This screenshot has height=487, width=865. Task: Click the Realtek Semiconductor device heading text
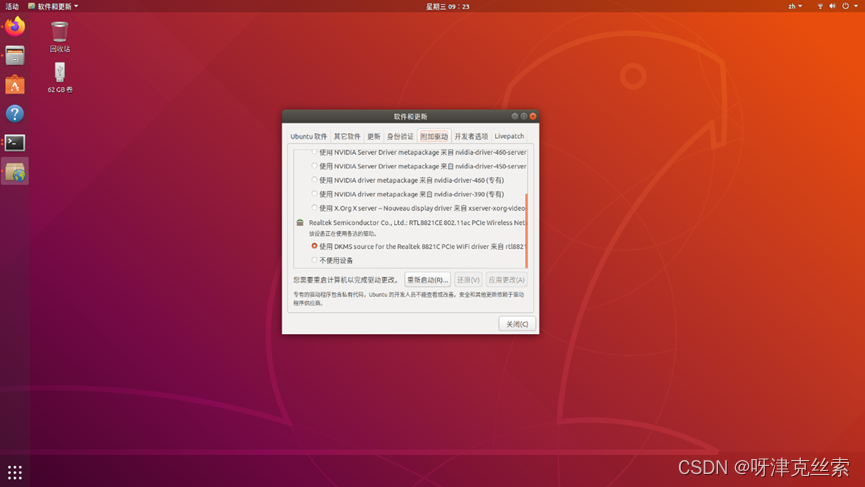coord(417,222)
